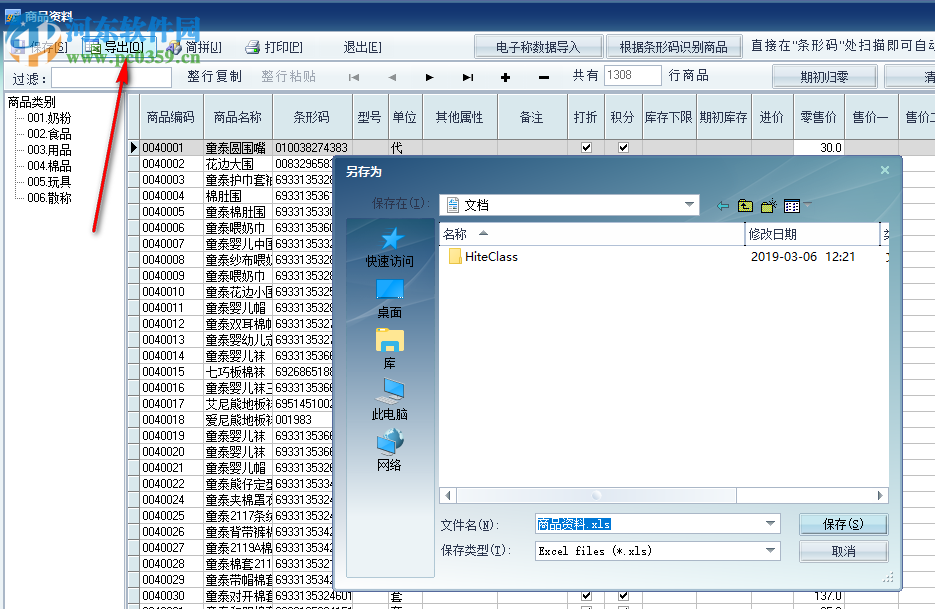Open the 保存在 location dropdown
Viewport: 935px width, 609px height.
coord(690,205)
